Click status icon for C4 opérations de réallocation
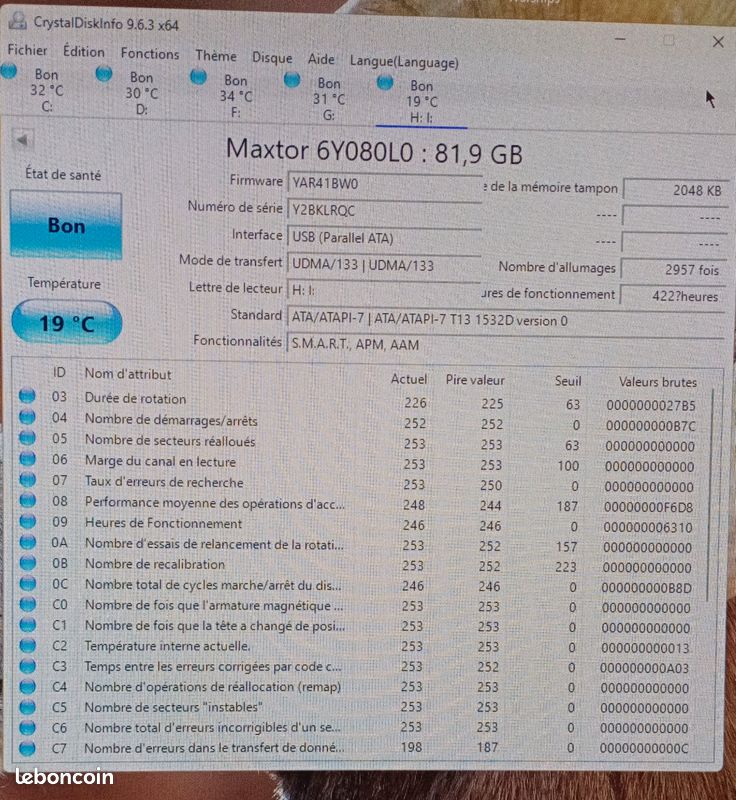 click(x=28, y=687)
